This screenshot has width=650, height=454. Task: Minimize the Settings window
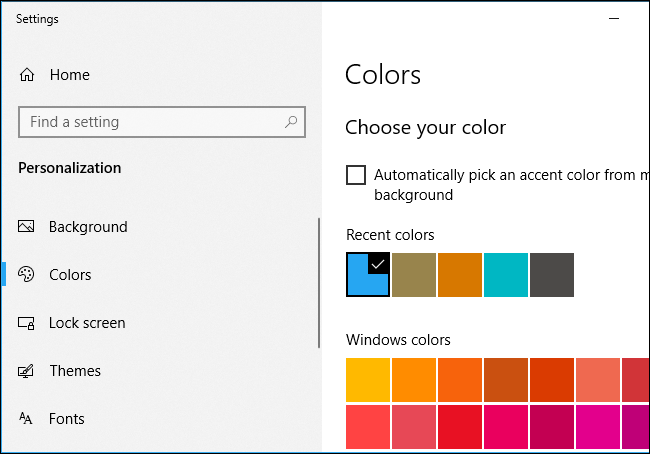614,18
